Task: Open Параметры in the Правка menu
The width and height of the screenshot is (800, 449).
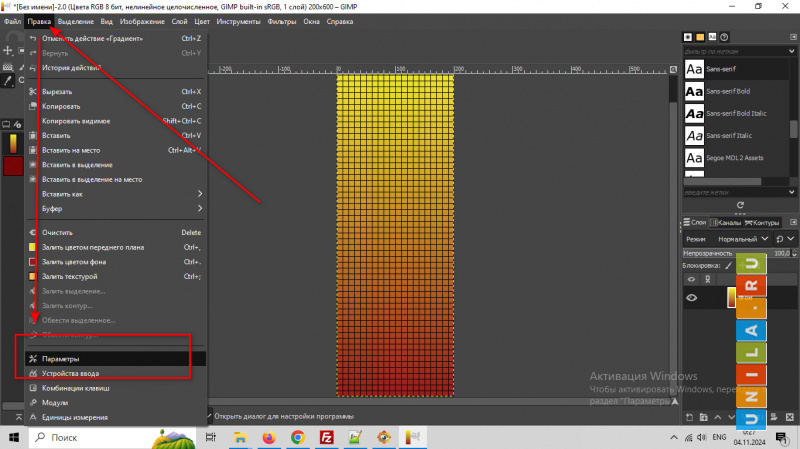Action: click(x=60, y=358)
